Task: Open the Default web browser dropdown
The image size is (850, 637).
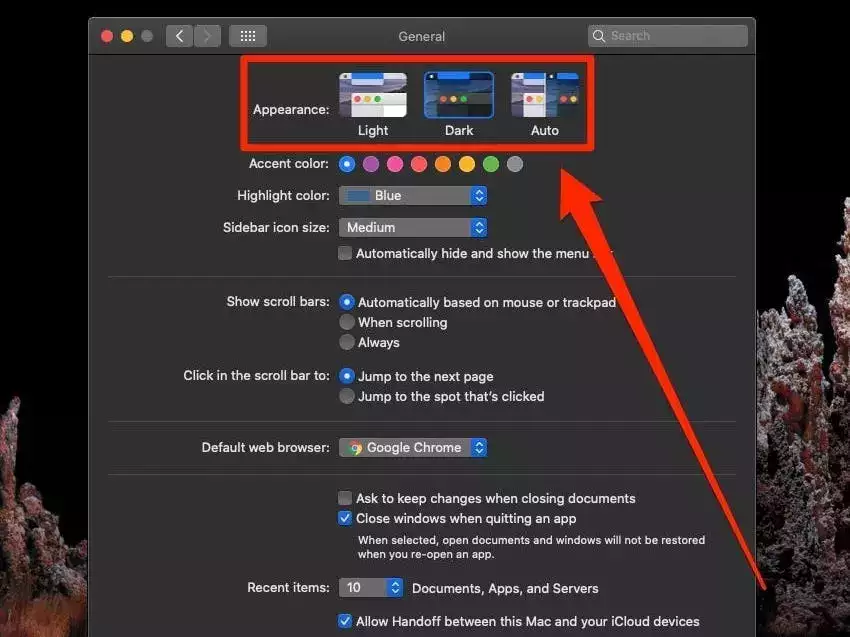Action: (413, 448)
